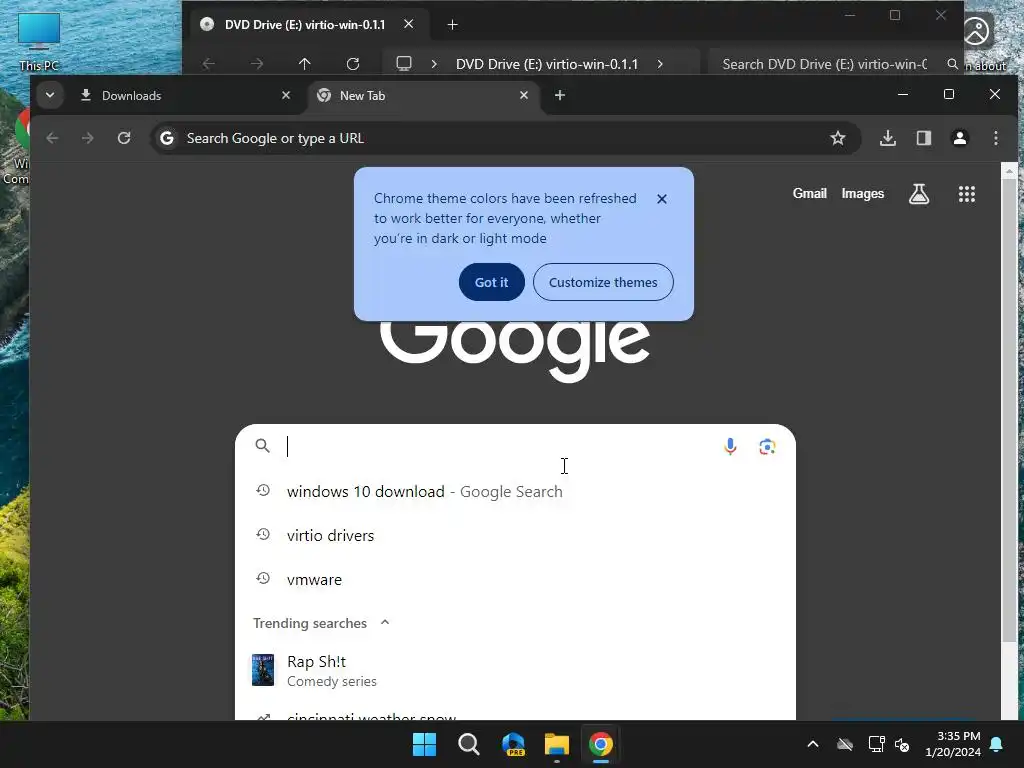Screen dimensions: 1024x768
Task: Click DVD Drive (E:) virtio-win-0.1.1 breadcrumb
Action: [x=547, y=64]
